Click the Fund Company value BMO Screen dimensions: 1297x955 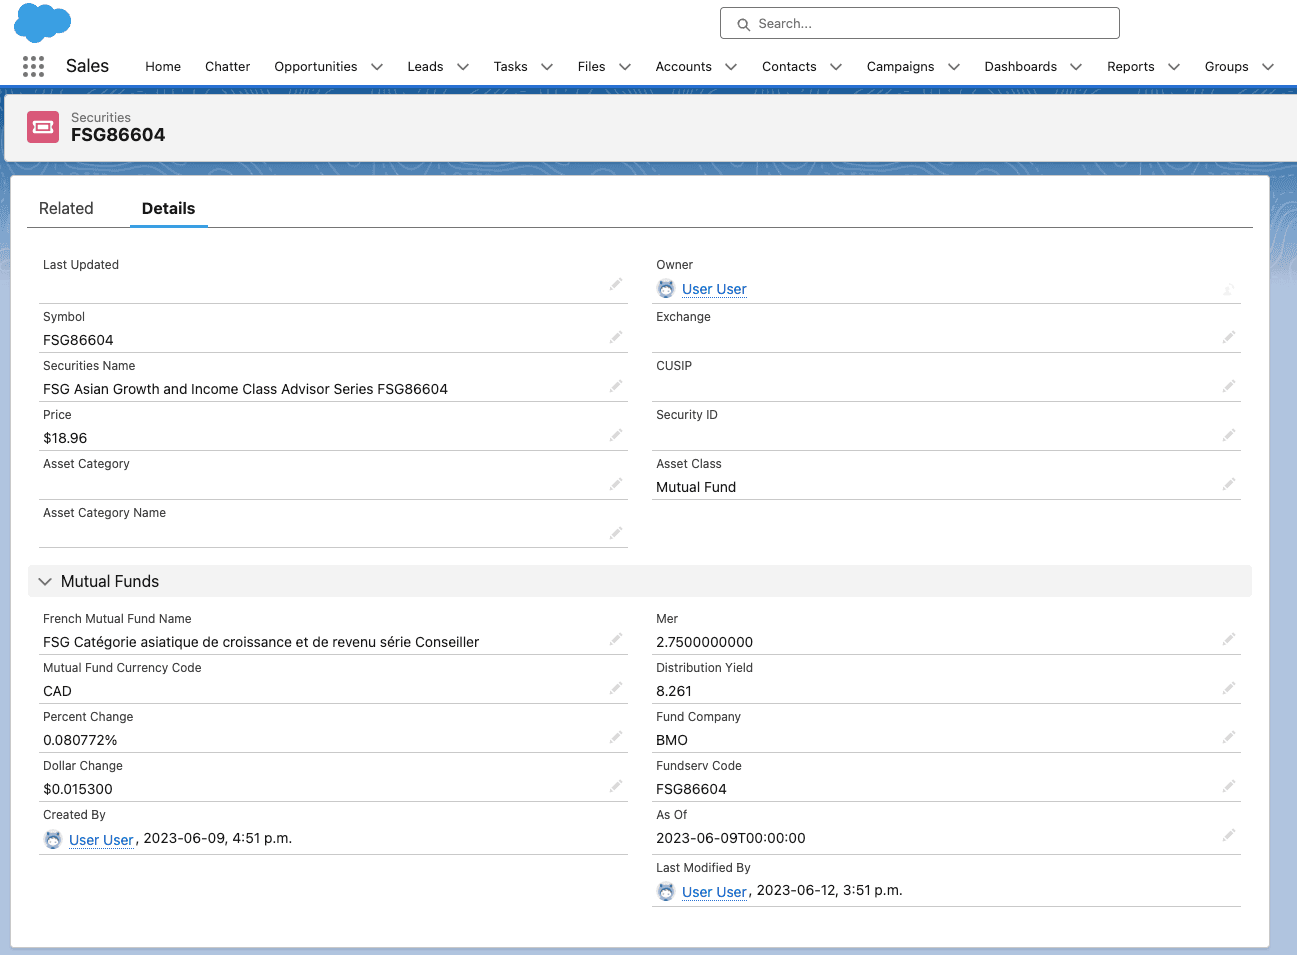tap(672, 740)
